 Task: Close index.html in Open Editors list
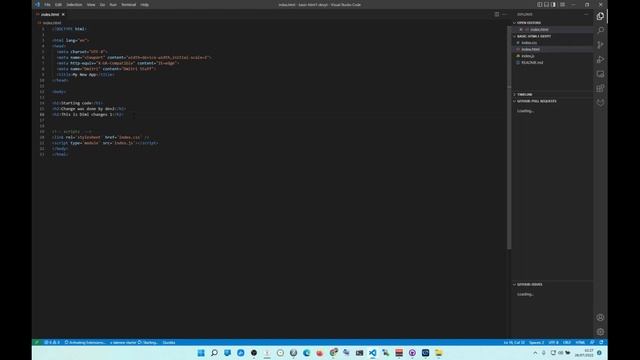click(521, 30)
